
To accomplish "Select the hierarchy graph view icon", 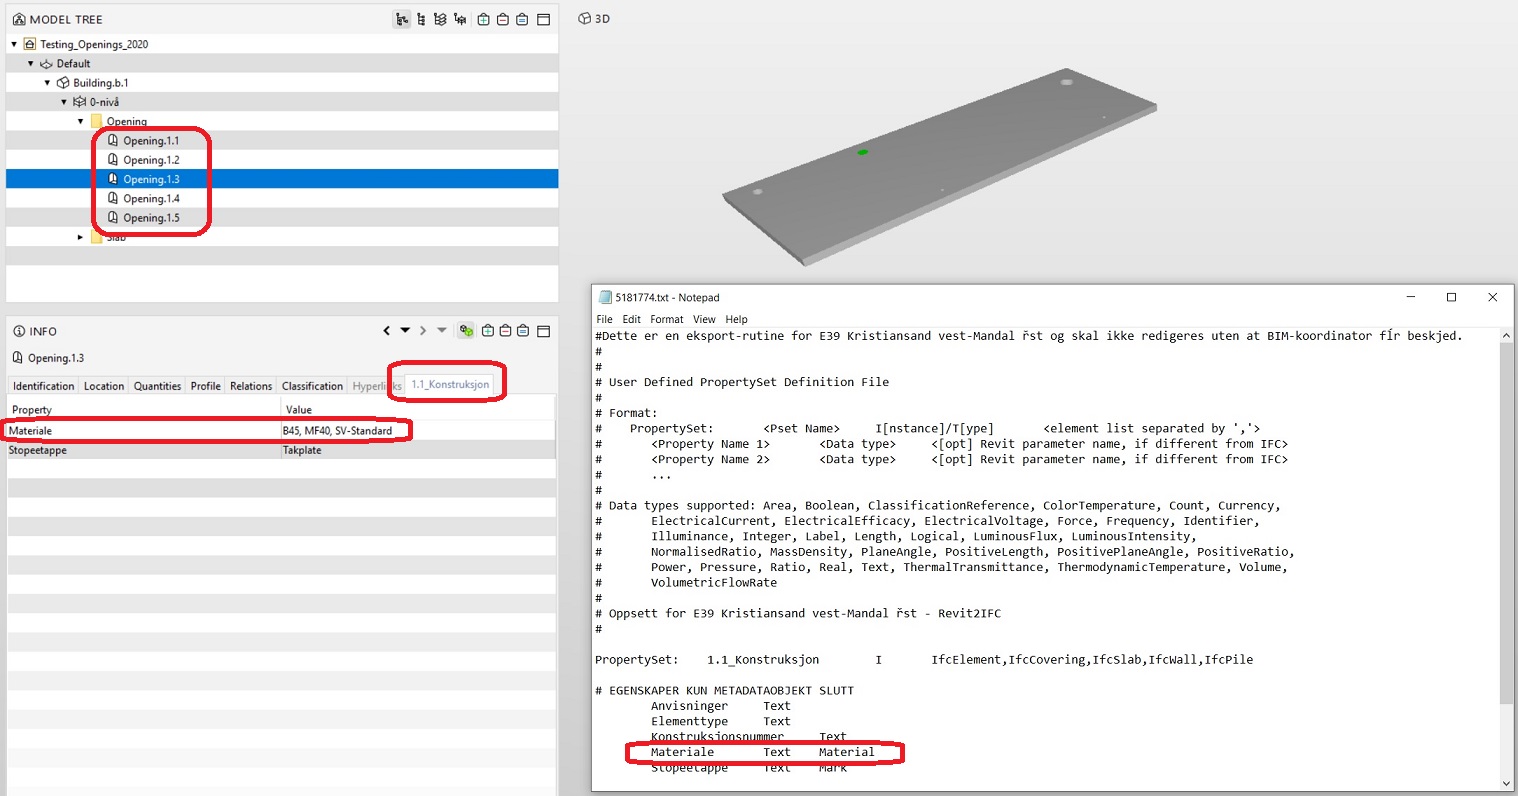I will click(x=402, y=19).
